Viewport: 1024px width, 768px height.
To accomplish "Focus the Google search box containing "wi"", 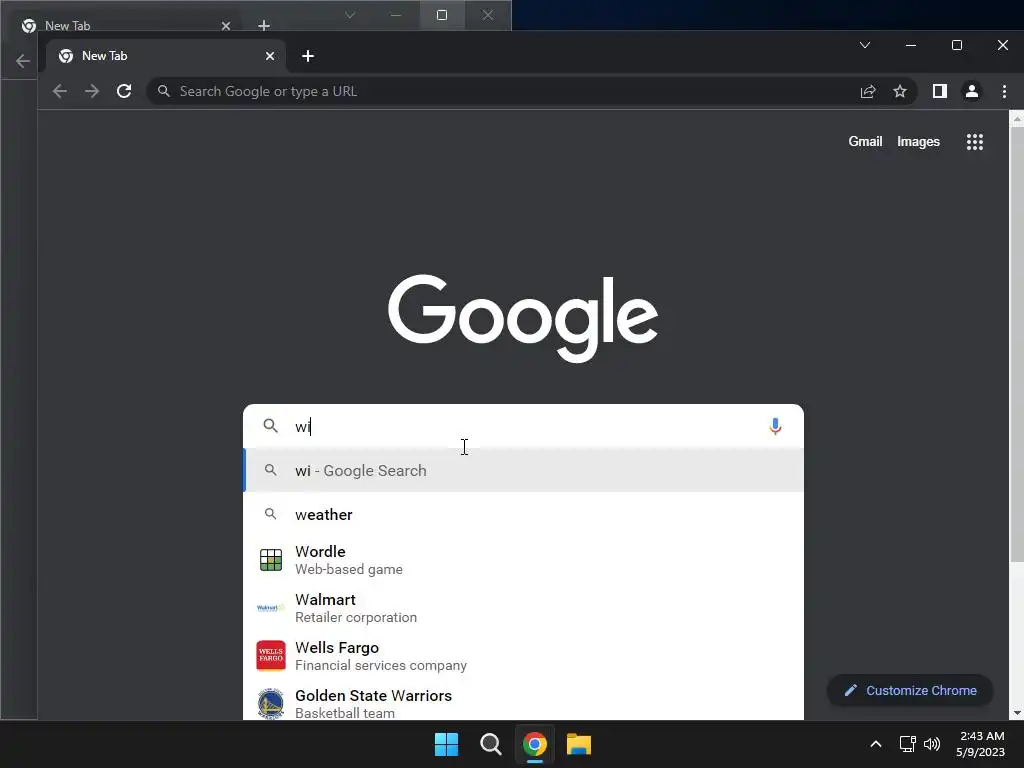I will [x=523, y=426].
